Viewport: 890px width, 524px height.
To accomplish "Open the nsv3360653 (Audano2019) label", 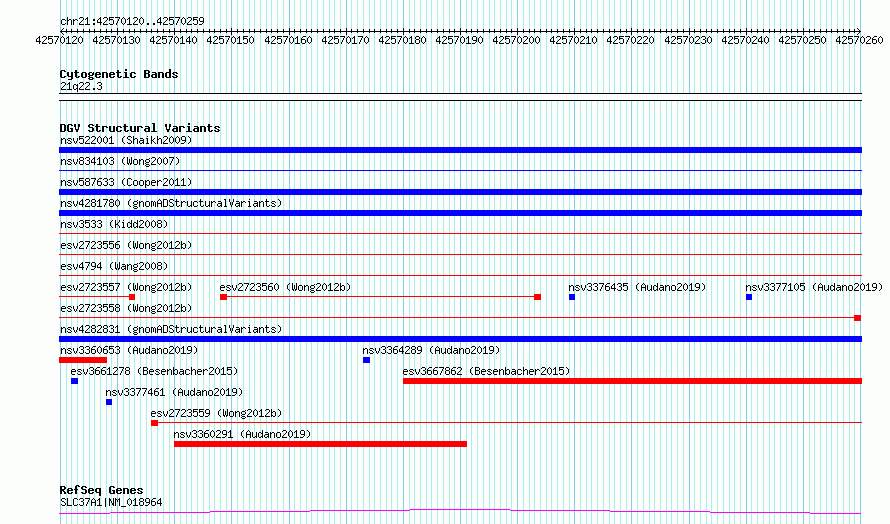I will click(x=129, y=350).
